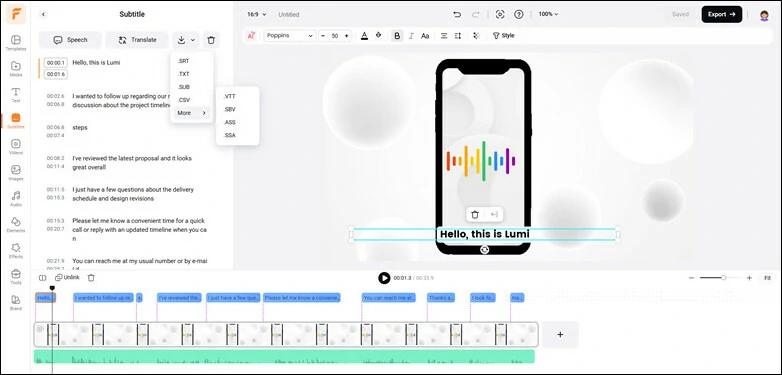
Task: Click the AI text tool icon
Action: point(251,35)
